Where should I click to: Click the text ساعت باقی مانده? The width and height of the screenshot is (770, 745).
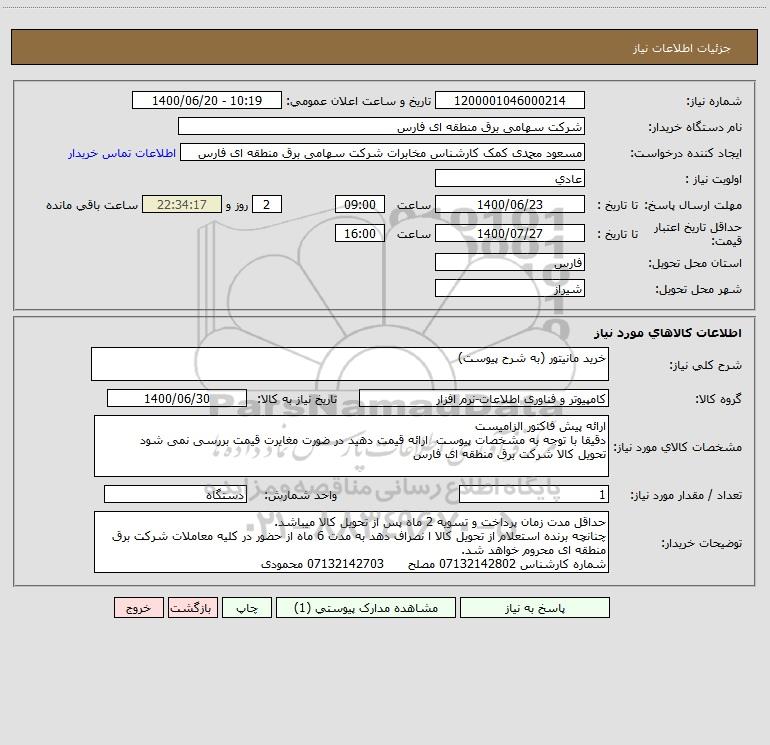92,205
